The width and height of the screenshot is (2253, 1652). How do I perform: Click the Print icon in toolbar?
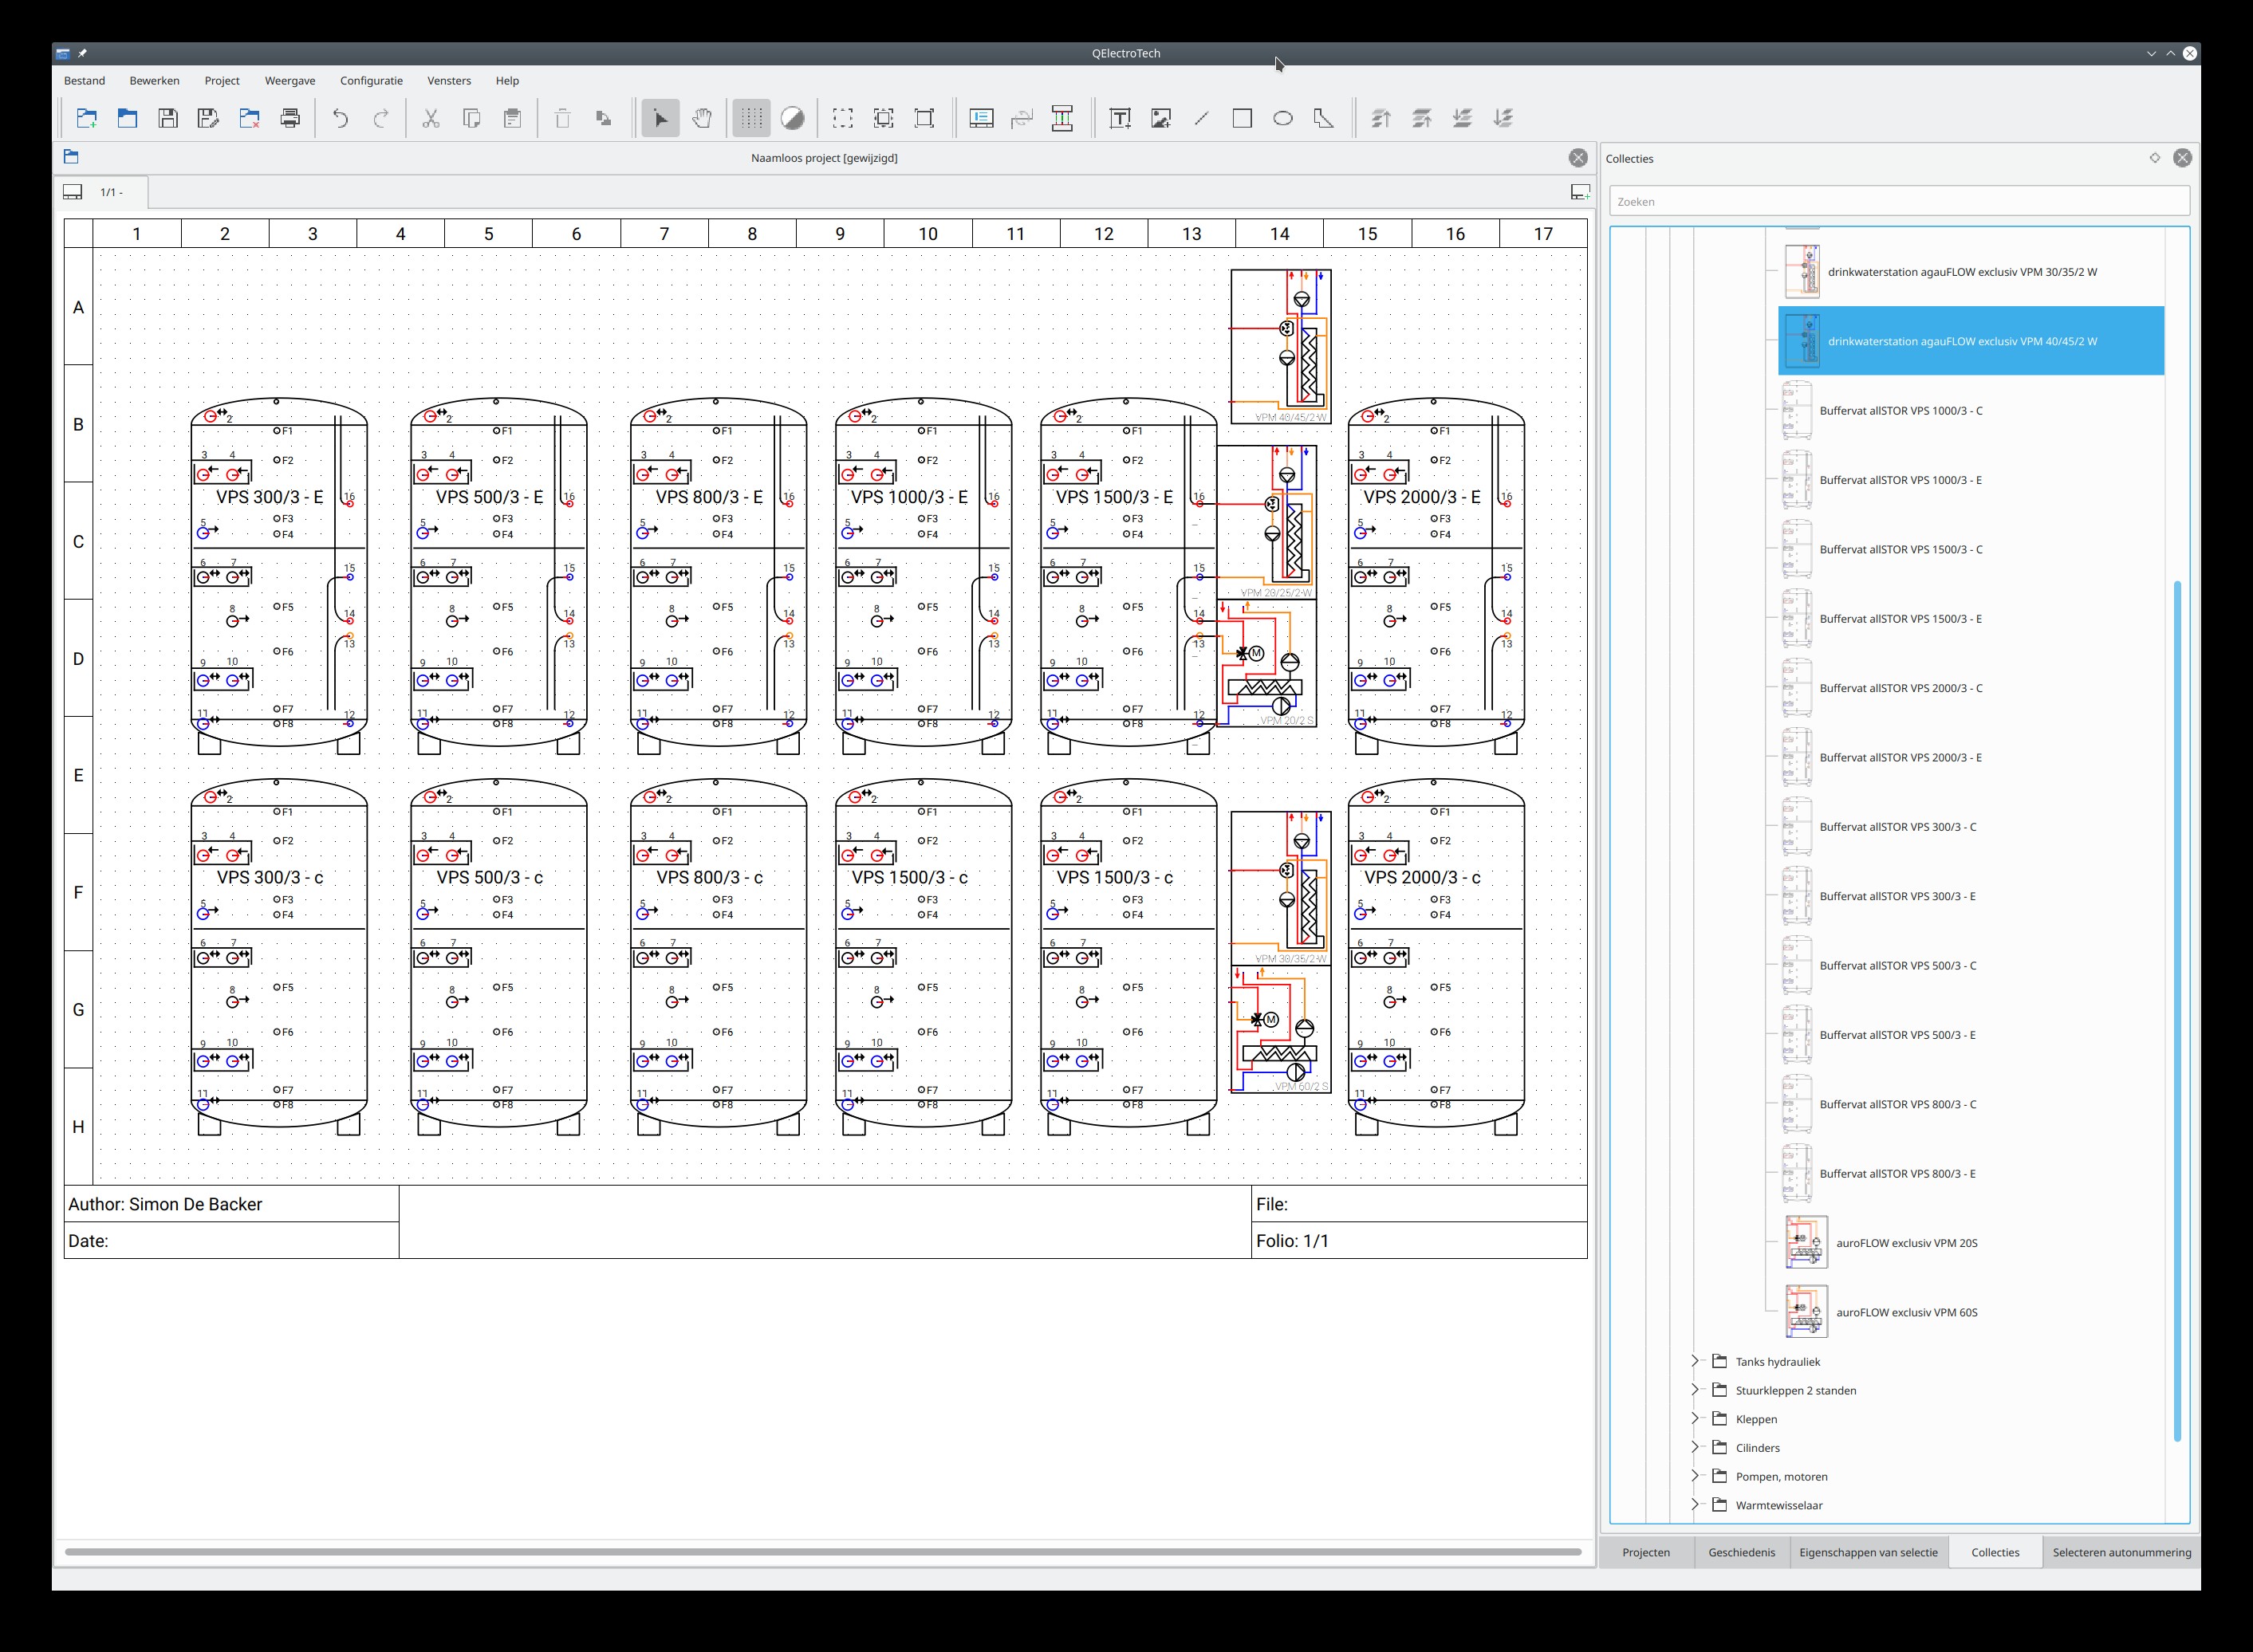(x=290, y=118)
